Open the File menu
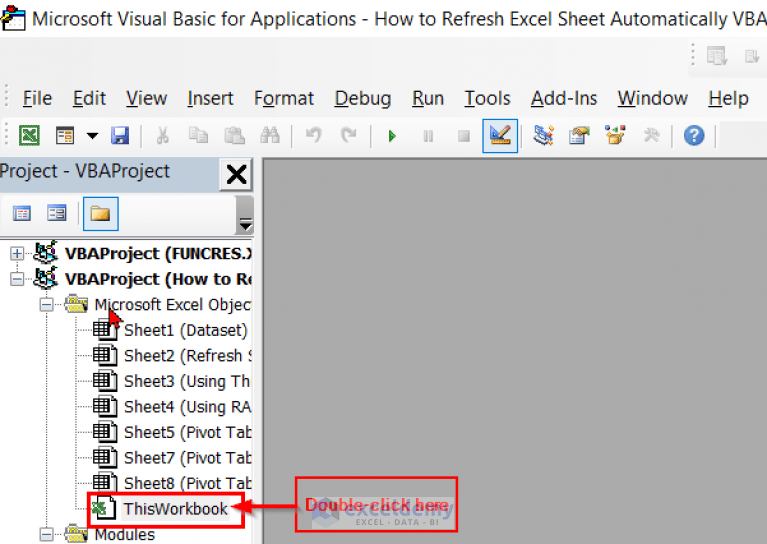Image resolution: width=767 pixels, height=544 pixels. (x=37, y=98)
